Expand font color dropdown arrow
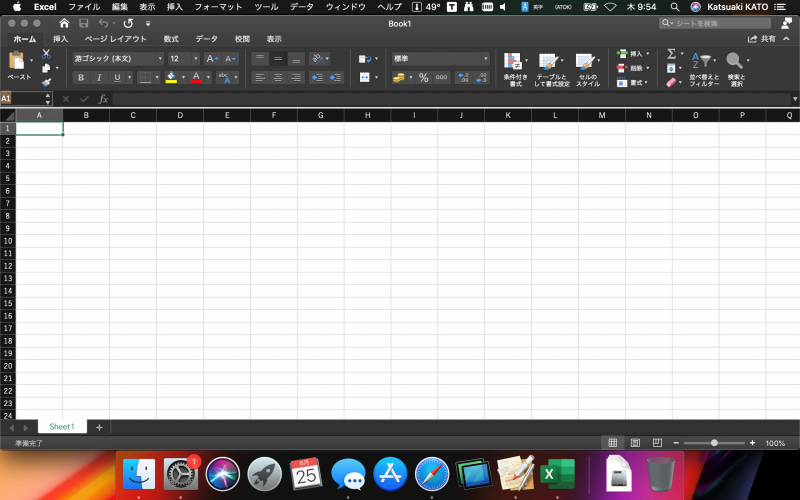 [x=208, y=78]
